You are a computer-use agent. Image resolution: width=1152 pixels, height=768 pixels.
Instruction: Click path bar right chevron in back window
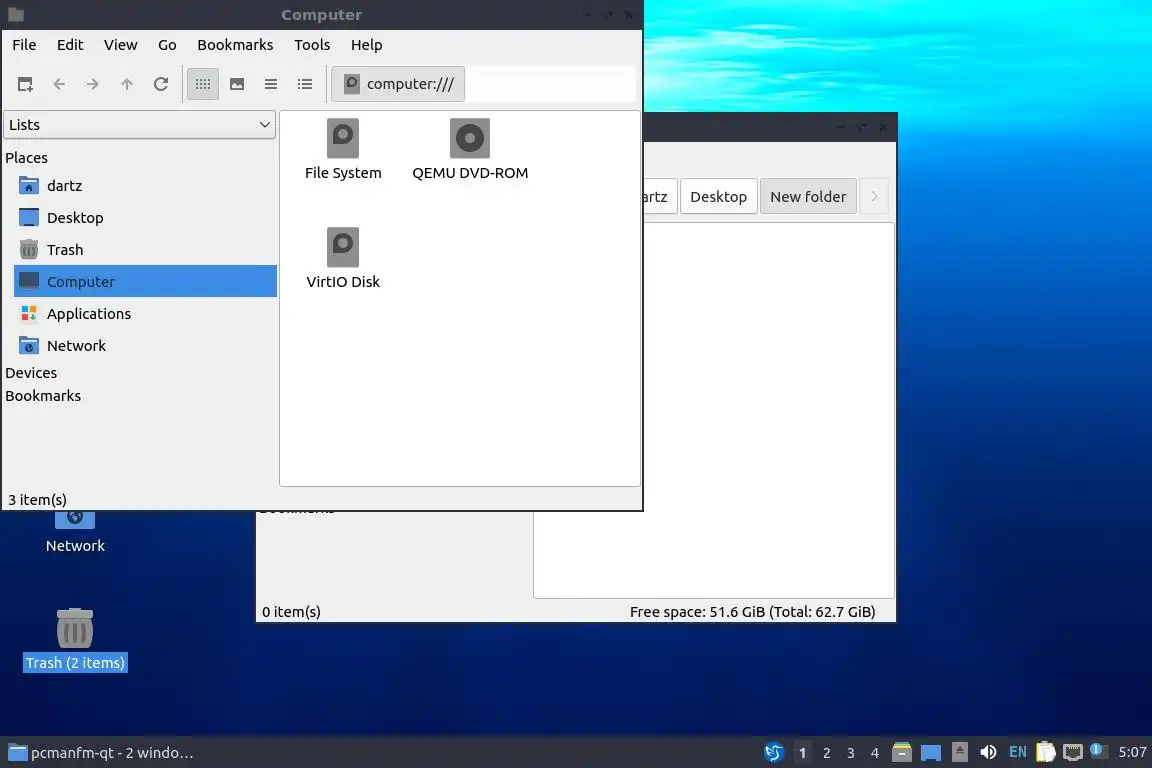[x=874, y=196]
